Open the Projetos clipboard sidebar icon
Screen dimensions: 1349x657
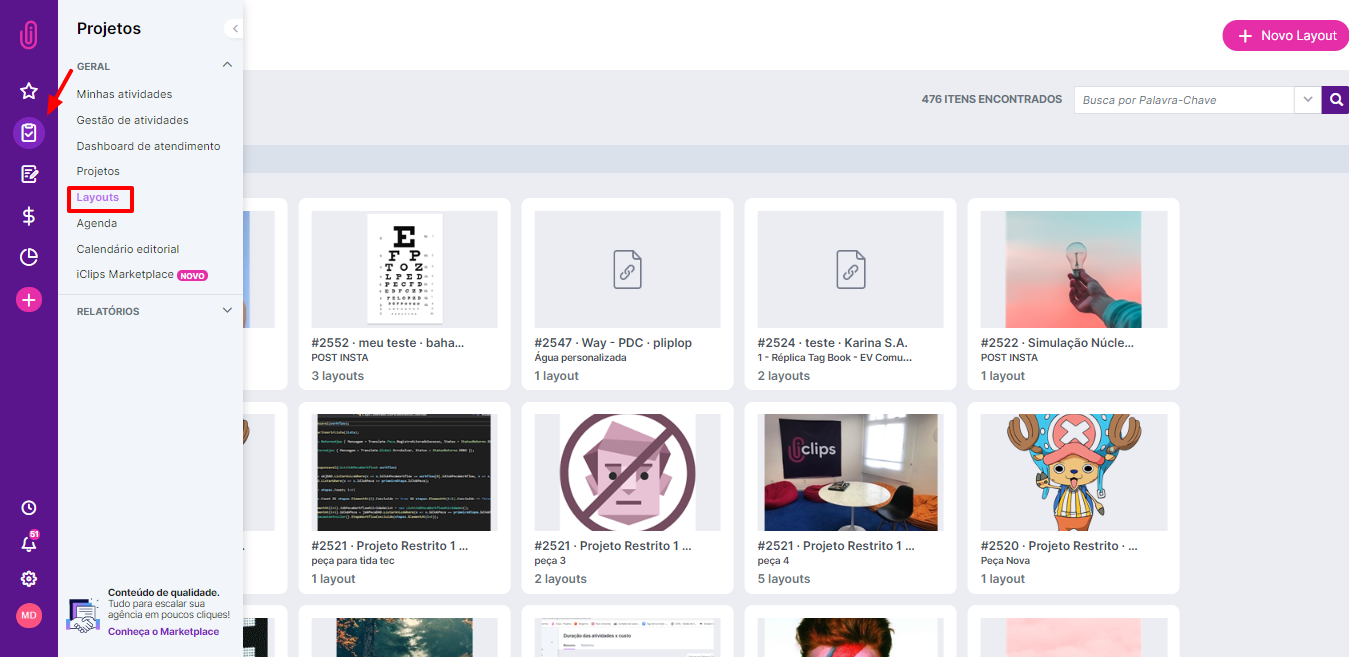29,132
